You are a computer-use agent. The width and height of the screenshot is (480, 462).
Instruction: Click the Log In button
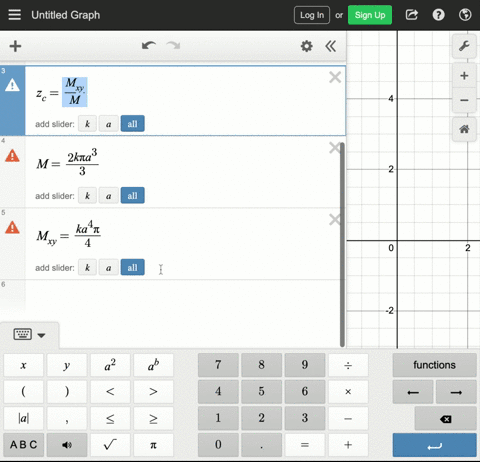click(312, 15)
